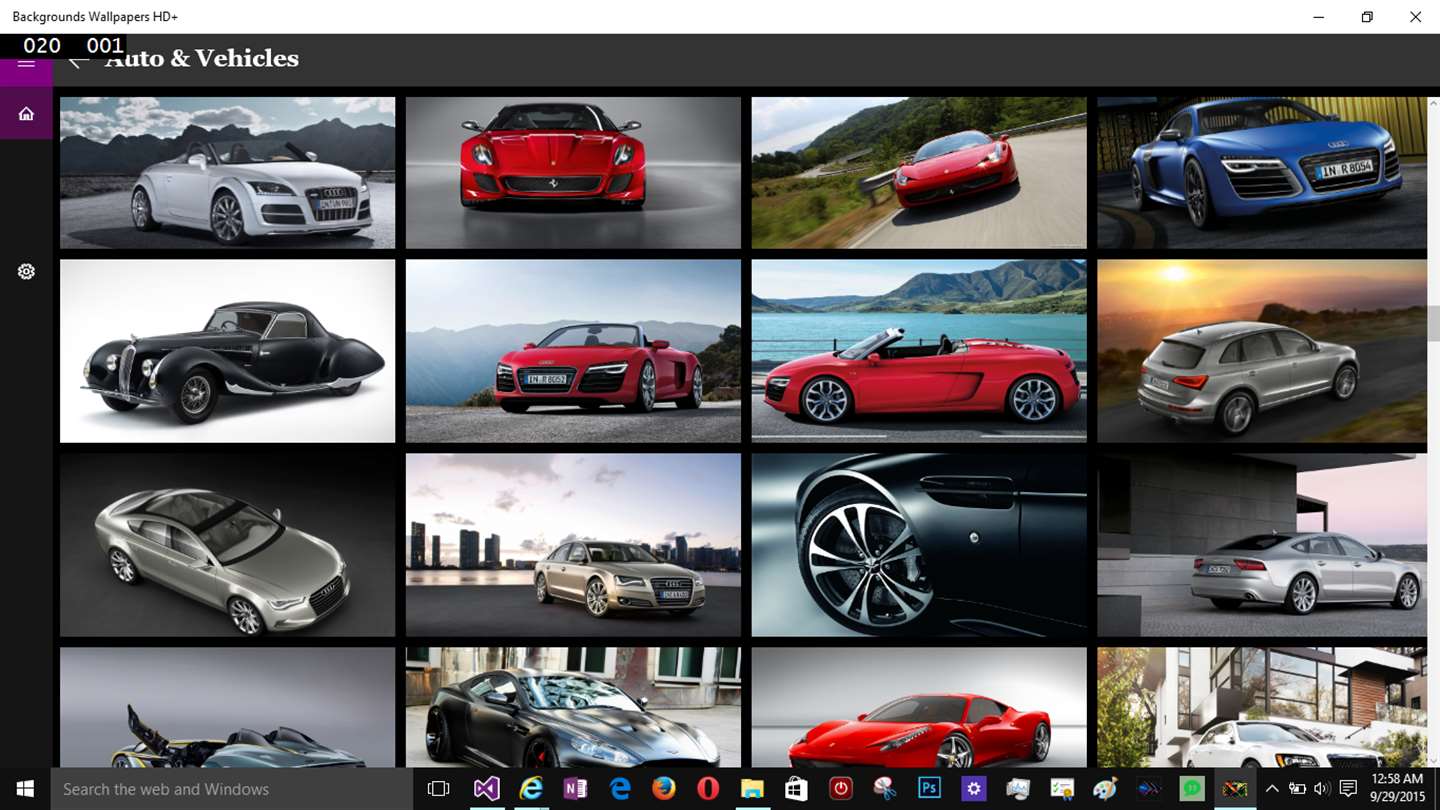Open OneNote from the taskbar
The height and width of the screenshot is (810, 1440).
pyautogui.click(x=575, y=789)
